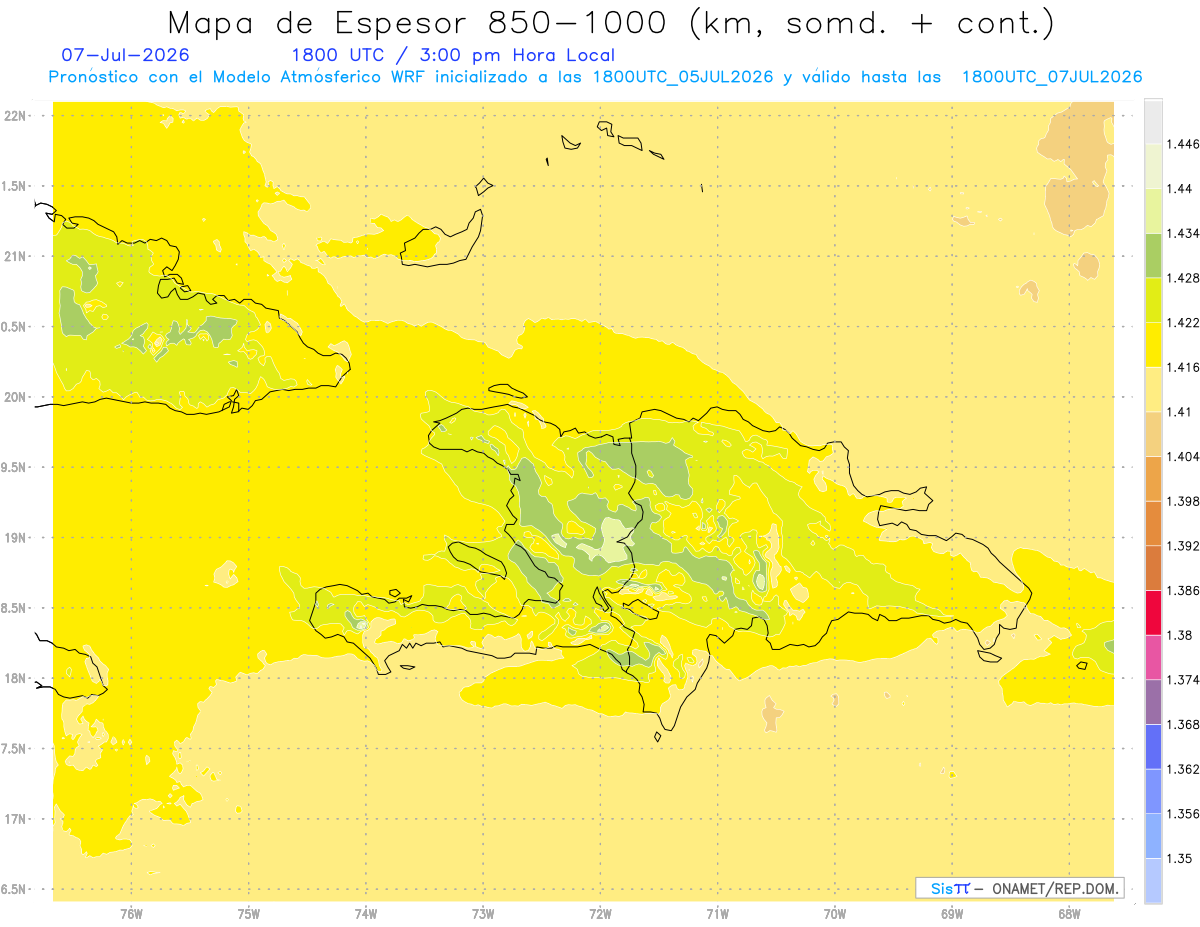1200x927 pixels.
Task: Click the "1.356" colorbar value
Action: (1183, 814)
